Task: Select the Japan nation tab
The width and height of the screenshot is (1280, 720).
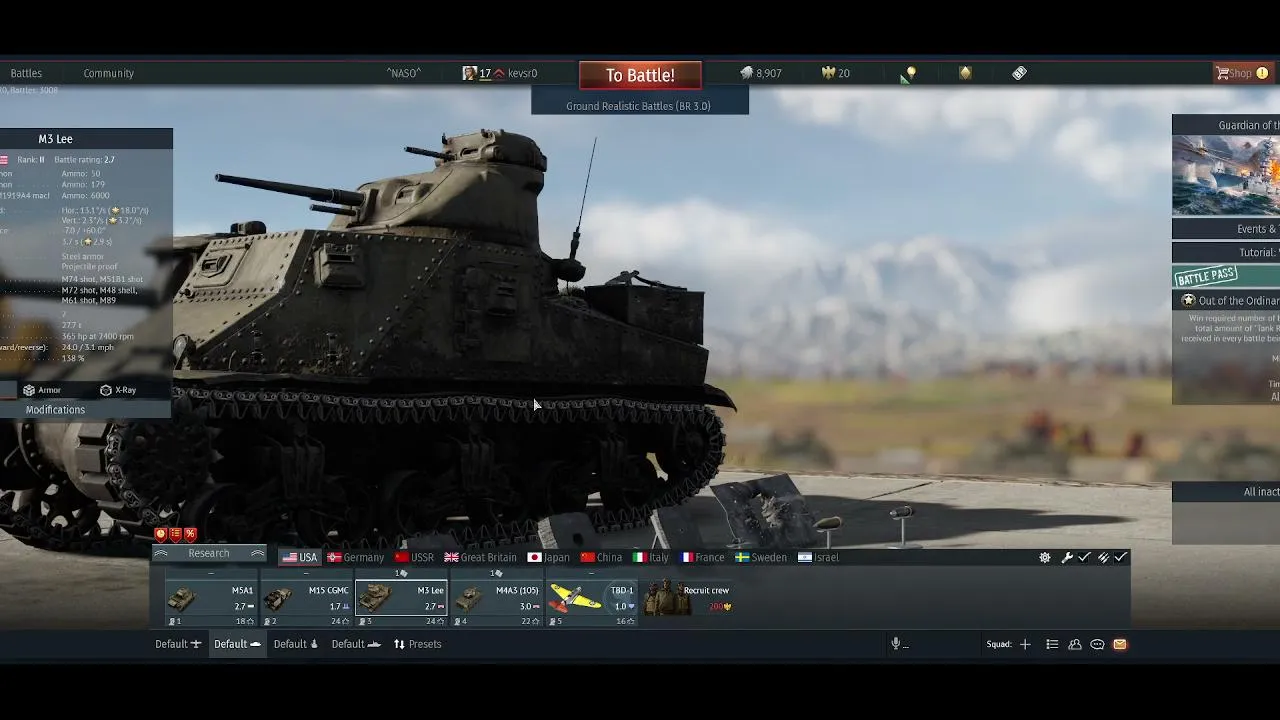Action: click(x=549, y=557)
